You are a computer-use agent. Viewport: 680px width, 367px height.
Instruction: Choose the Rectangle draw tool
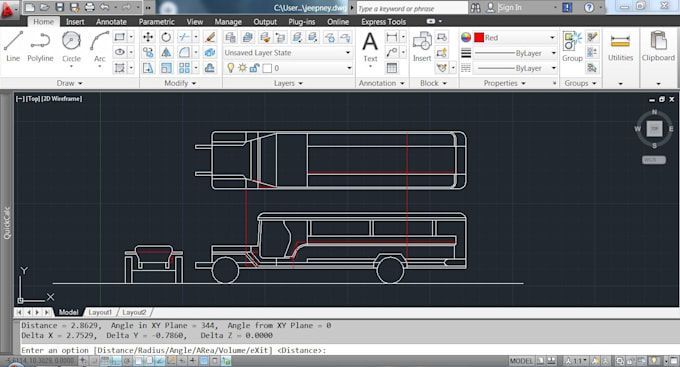(120, 37)
